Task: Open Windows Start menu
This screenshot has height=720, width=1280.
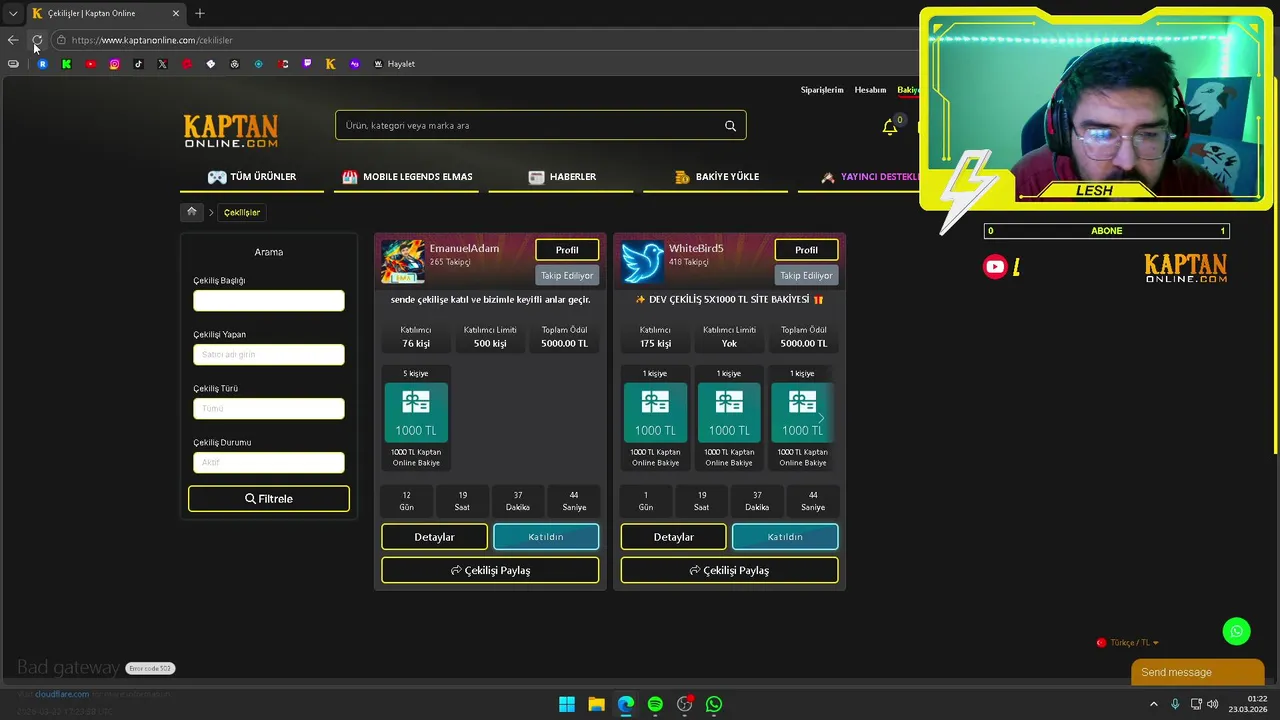Action: (567, 704)
